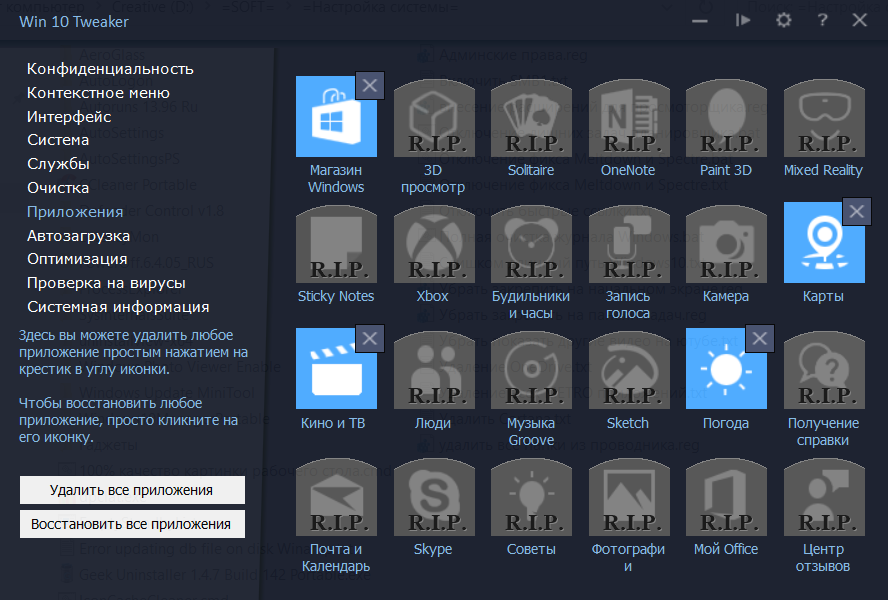The height and width of the screenshot is (600, 888).
Task: Click the Кино и ТВ app icon
Action: (336, 368)
